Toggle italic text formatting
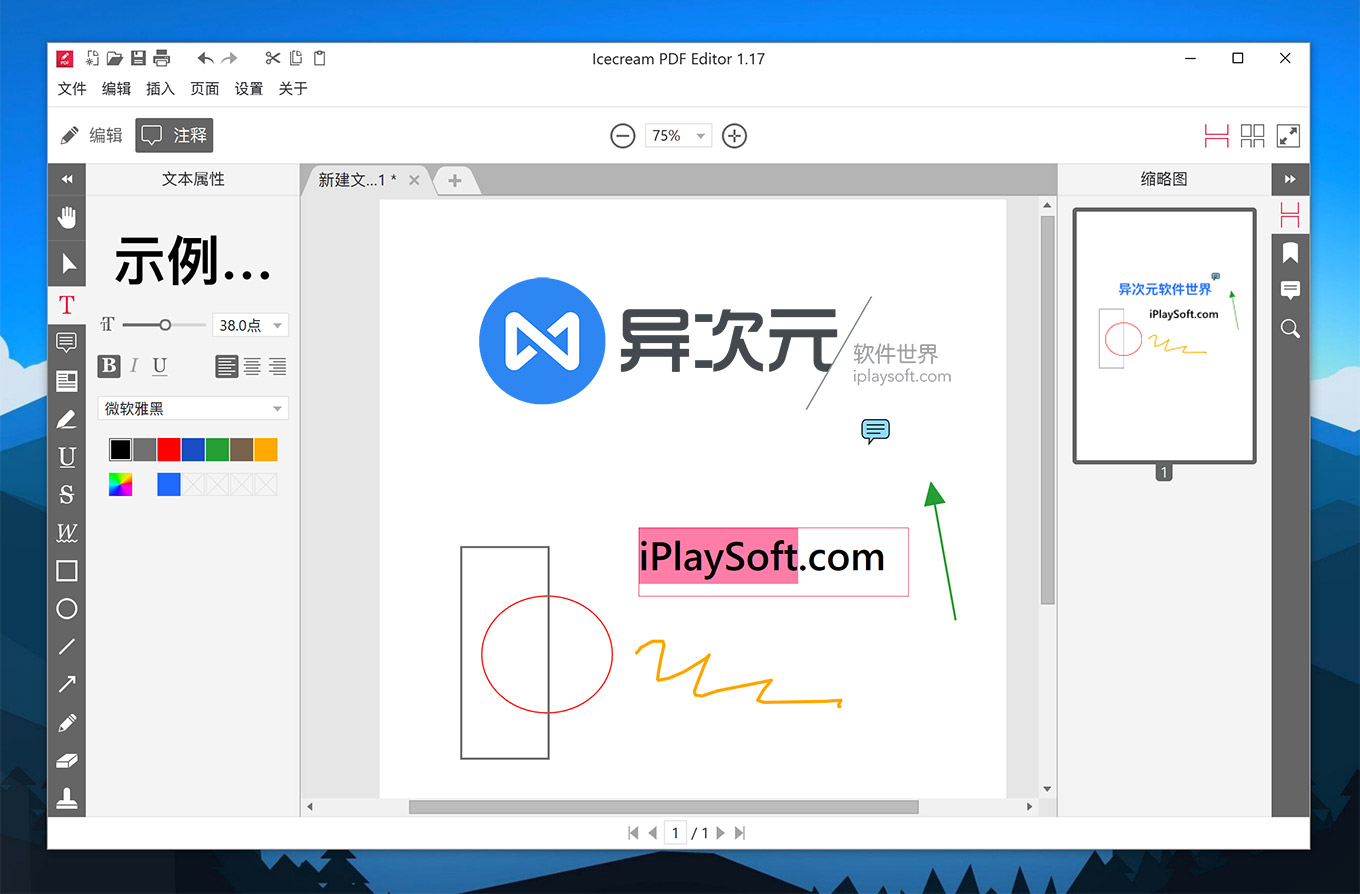 pyautogui.click(x=134, y=366)
